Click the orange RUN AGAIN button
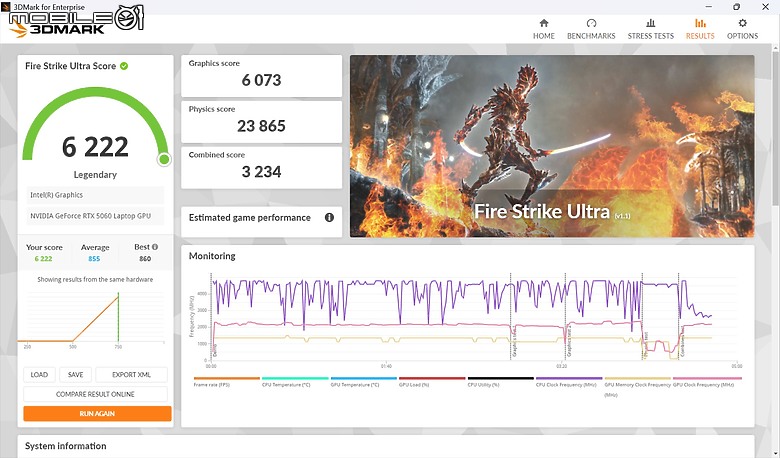This screenshot has width=780, height=458. coord(97,413)
